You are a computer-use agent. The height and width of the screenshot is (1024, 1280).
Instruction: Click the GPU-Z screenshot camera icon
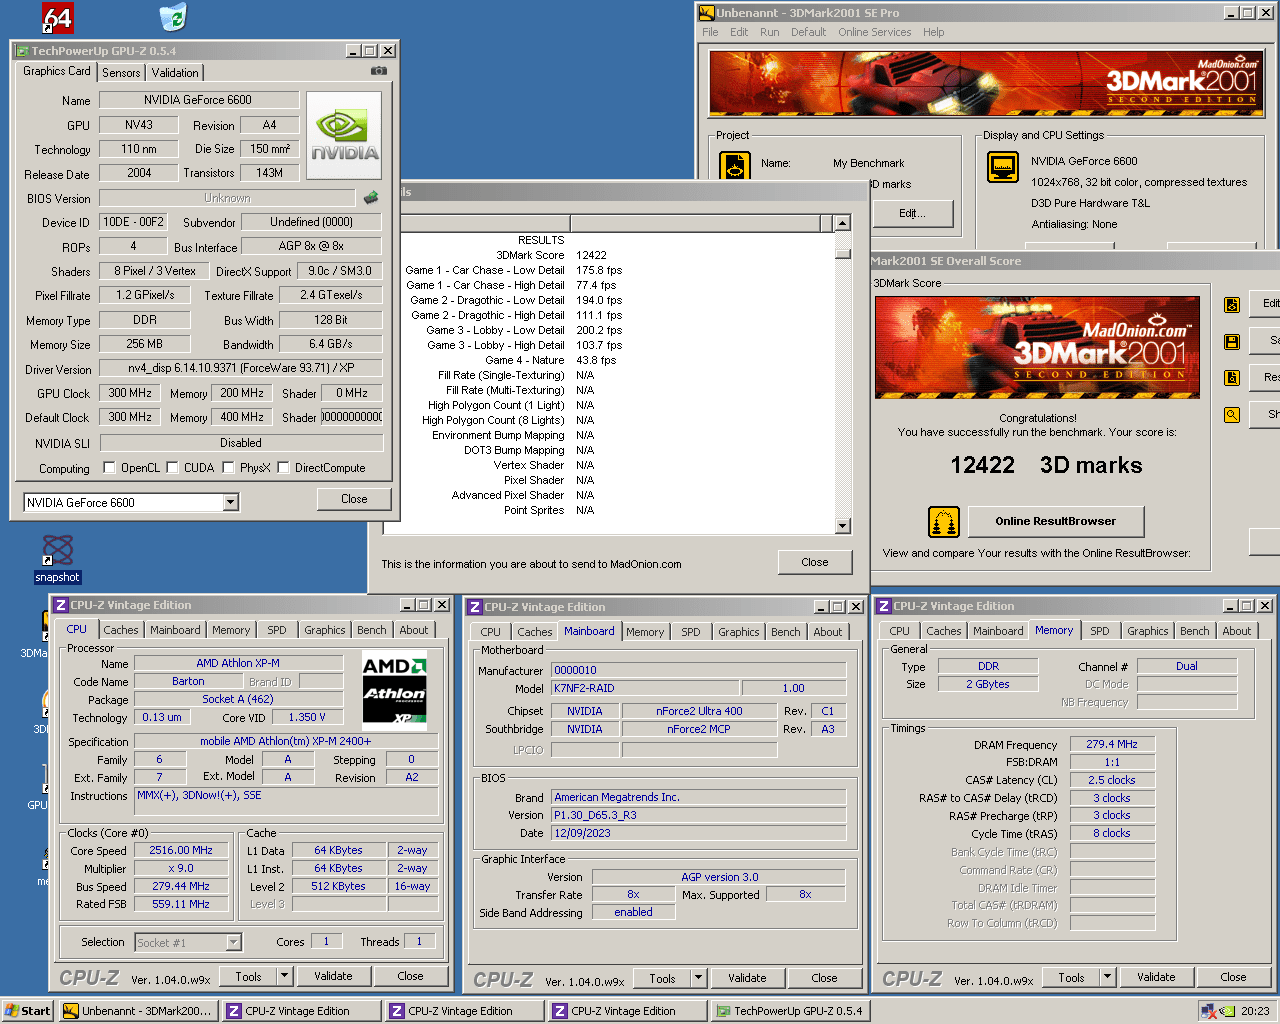[x=379, y=71]
